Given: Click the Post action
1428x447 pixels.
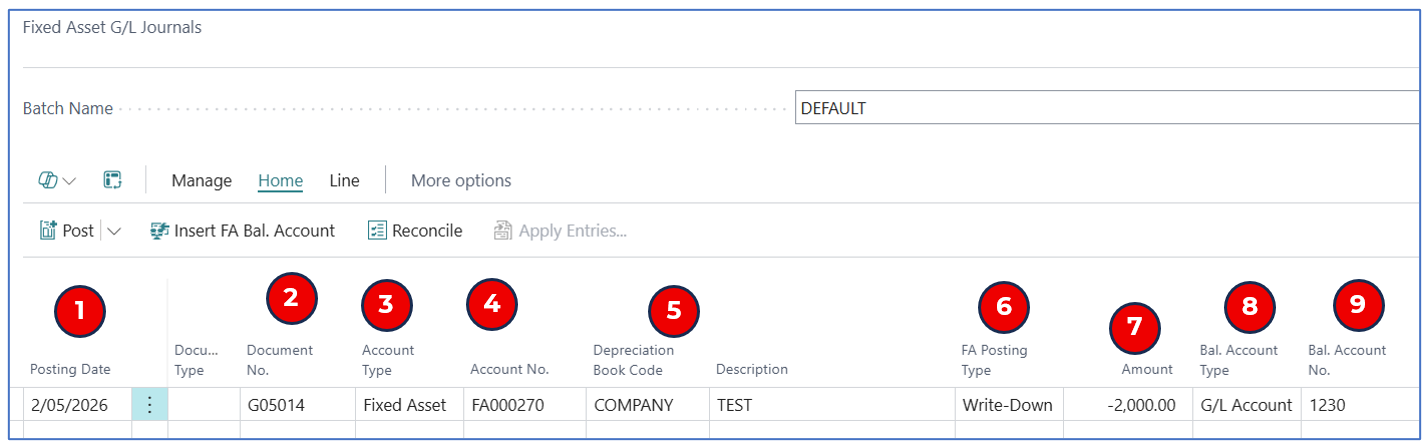Looking at the screenshot, I should pyautogui.click(x=66, y=231).
